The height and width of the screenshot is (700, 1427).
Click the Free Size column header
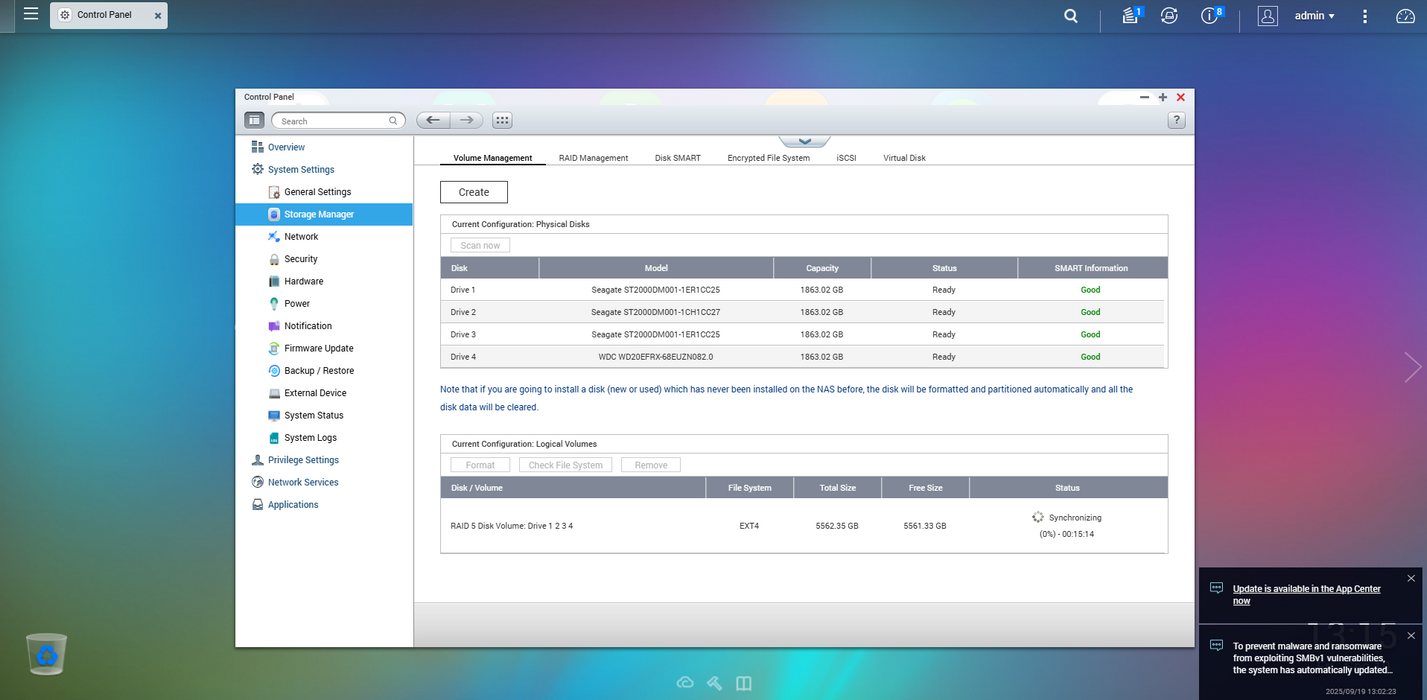pyautogui.click(x=925, y=488)
